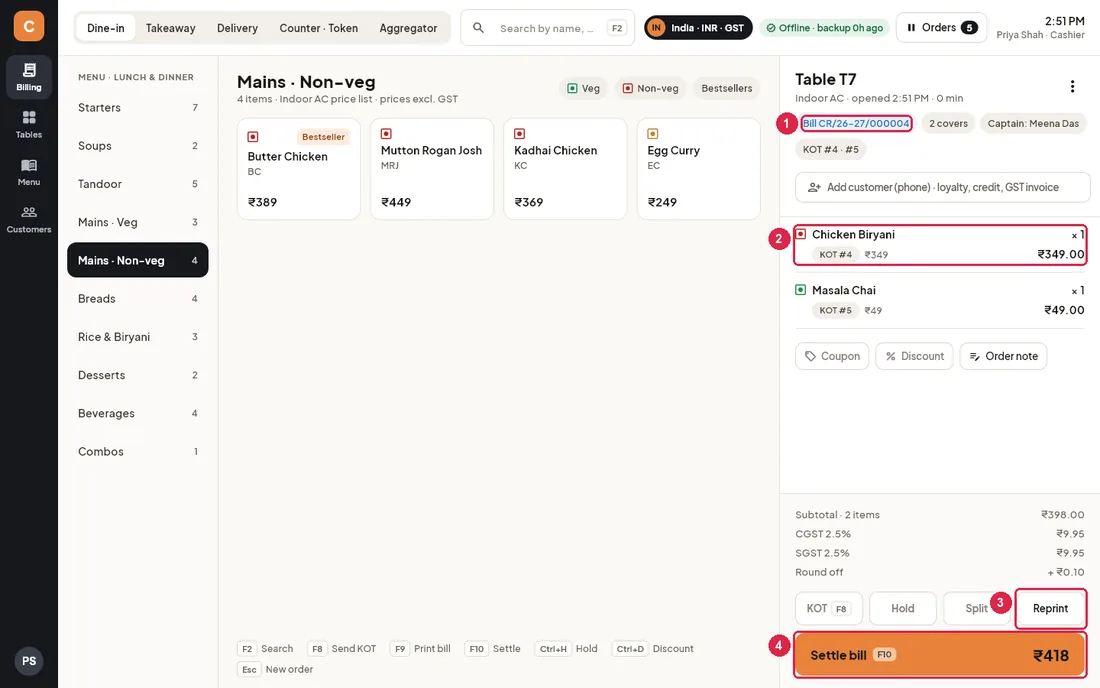This screenshot has height=688, width=1100.
Task: Toggle the Non-veg filter chip
Action: click(650, 88)
